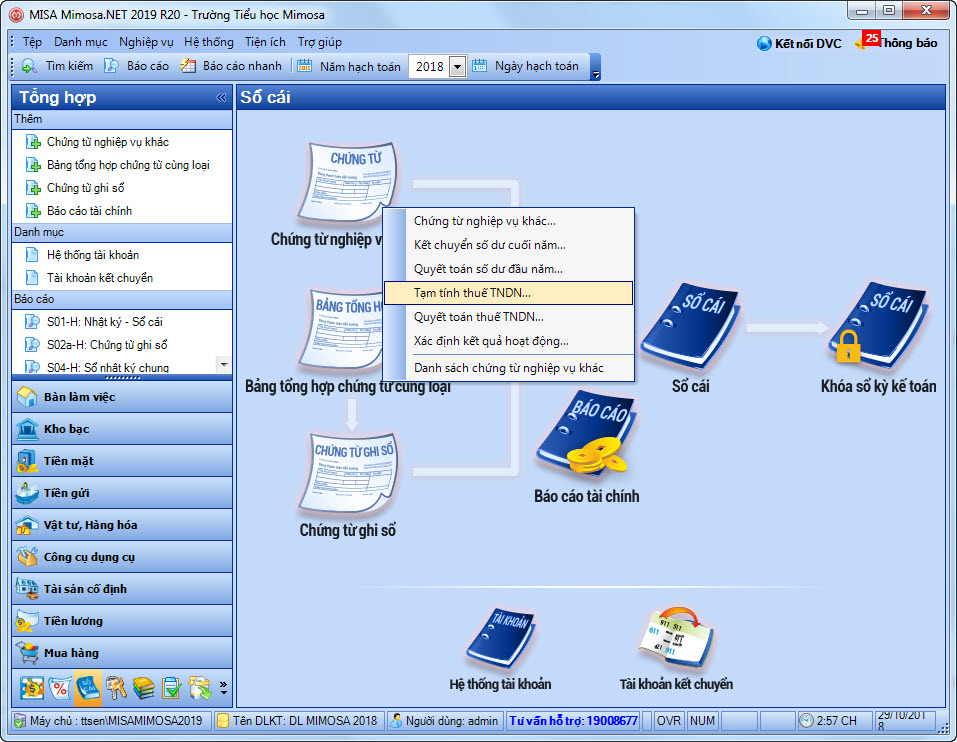Open the Mua hàng navigation section
Screen dimensions: 957x742
click(x=122, y=653)
